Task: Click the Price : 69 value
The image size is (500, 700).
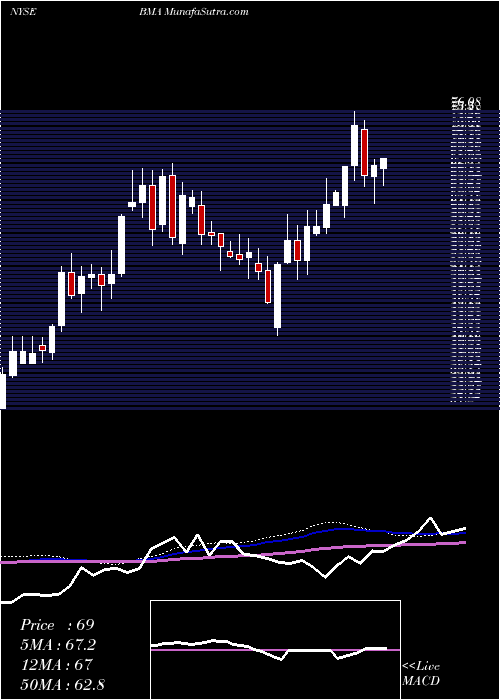Action: click(57, 625)
